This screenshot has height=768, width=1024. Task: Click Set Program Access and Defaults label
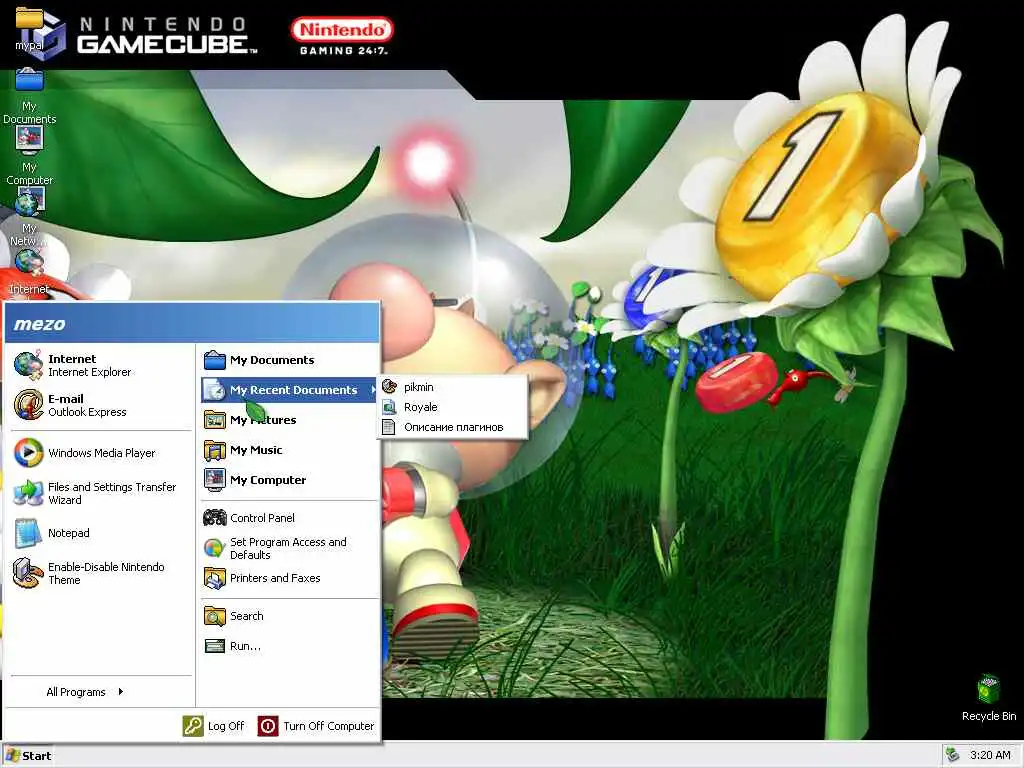[x=288, y=548]
